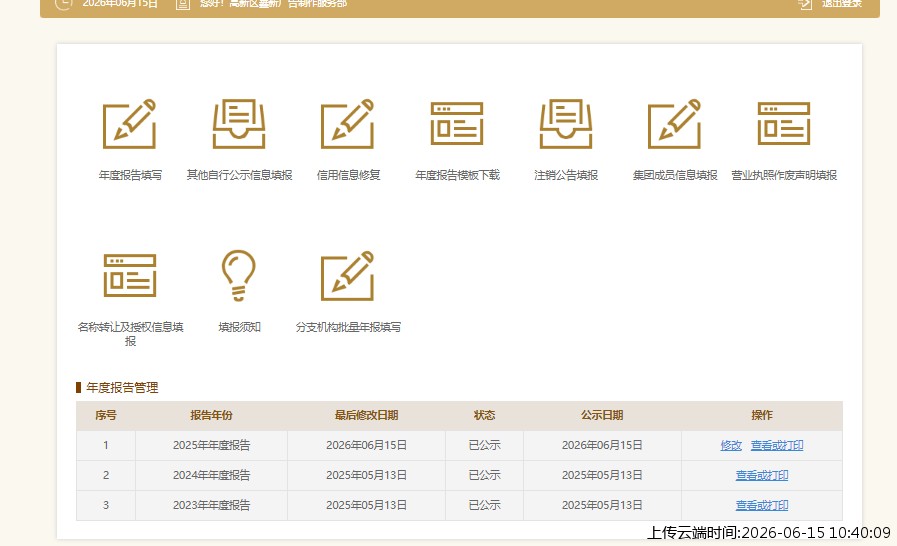Open the 填报须知 light bulb icon

pyautogui.click(x=239, y=275)
